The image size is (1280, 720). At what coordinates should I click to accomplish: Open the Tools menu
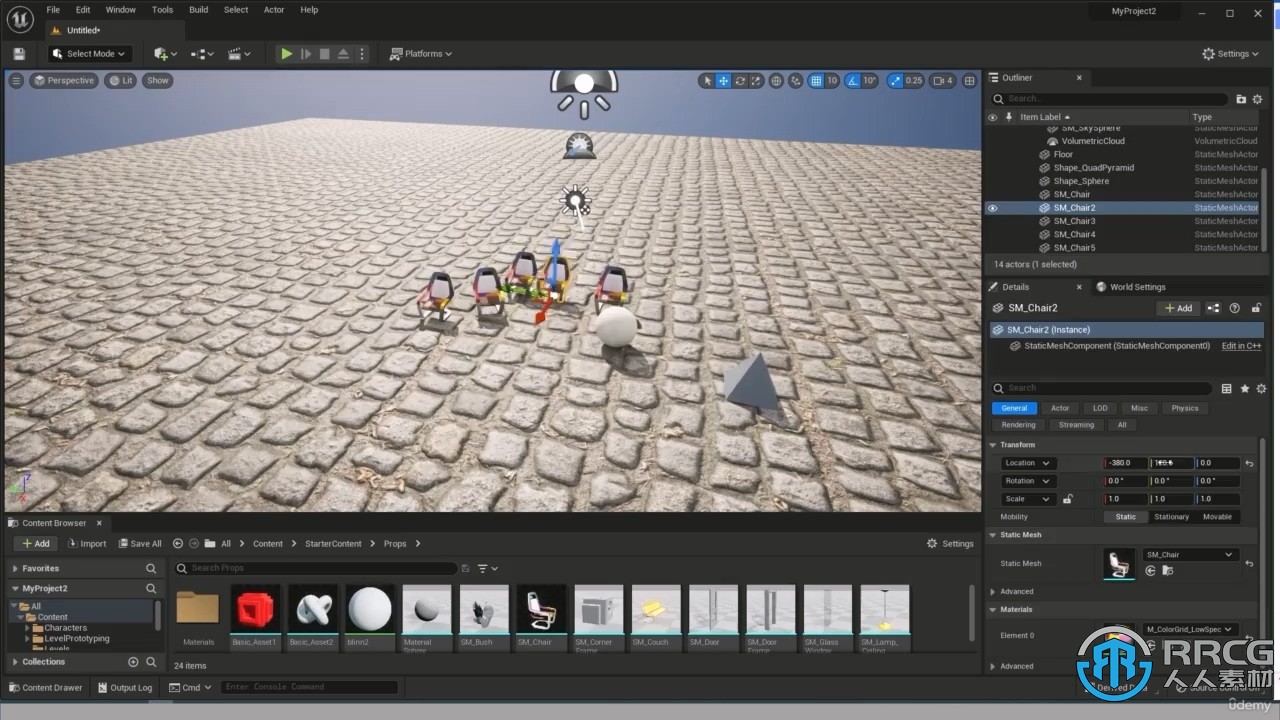162,10
